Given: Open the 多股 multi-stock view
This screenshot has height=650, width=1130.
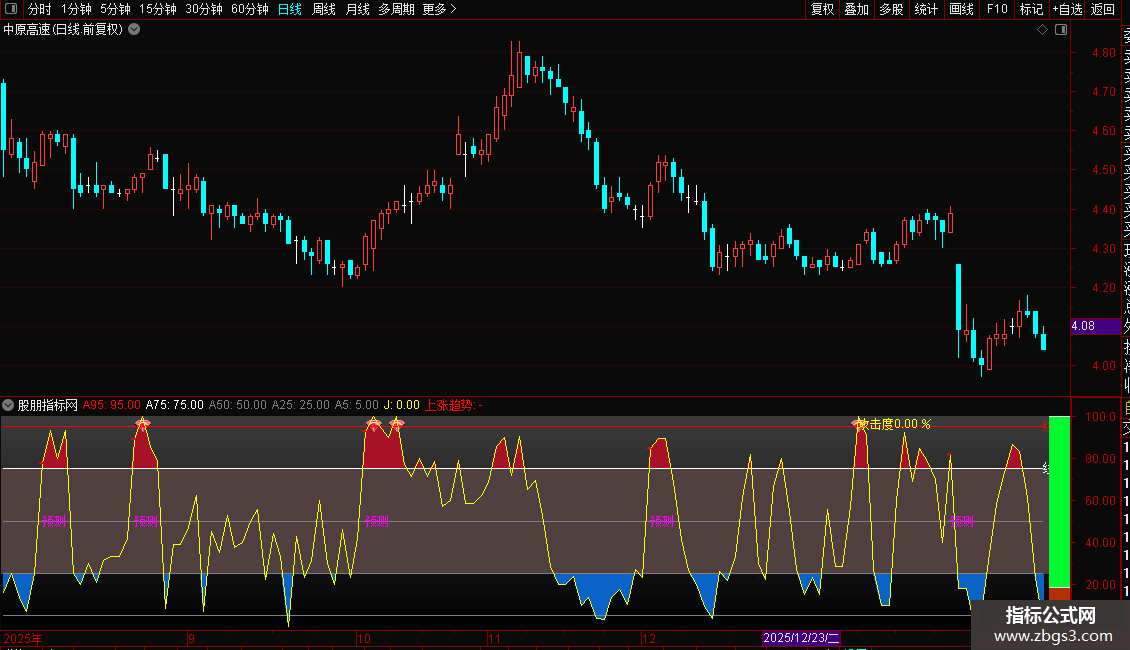Looking at the screenshot, I should coord(891,9).
